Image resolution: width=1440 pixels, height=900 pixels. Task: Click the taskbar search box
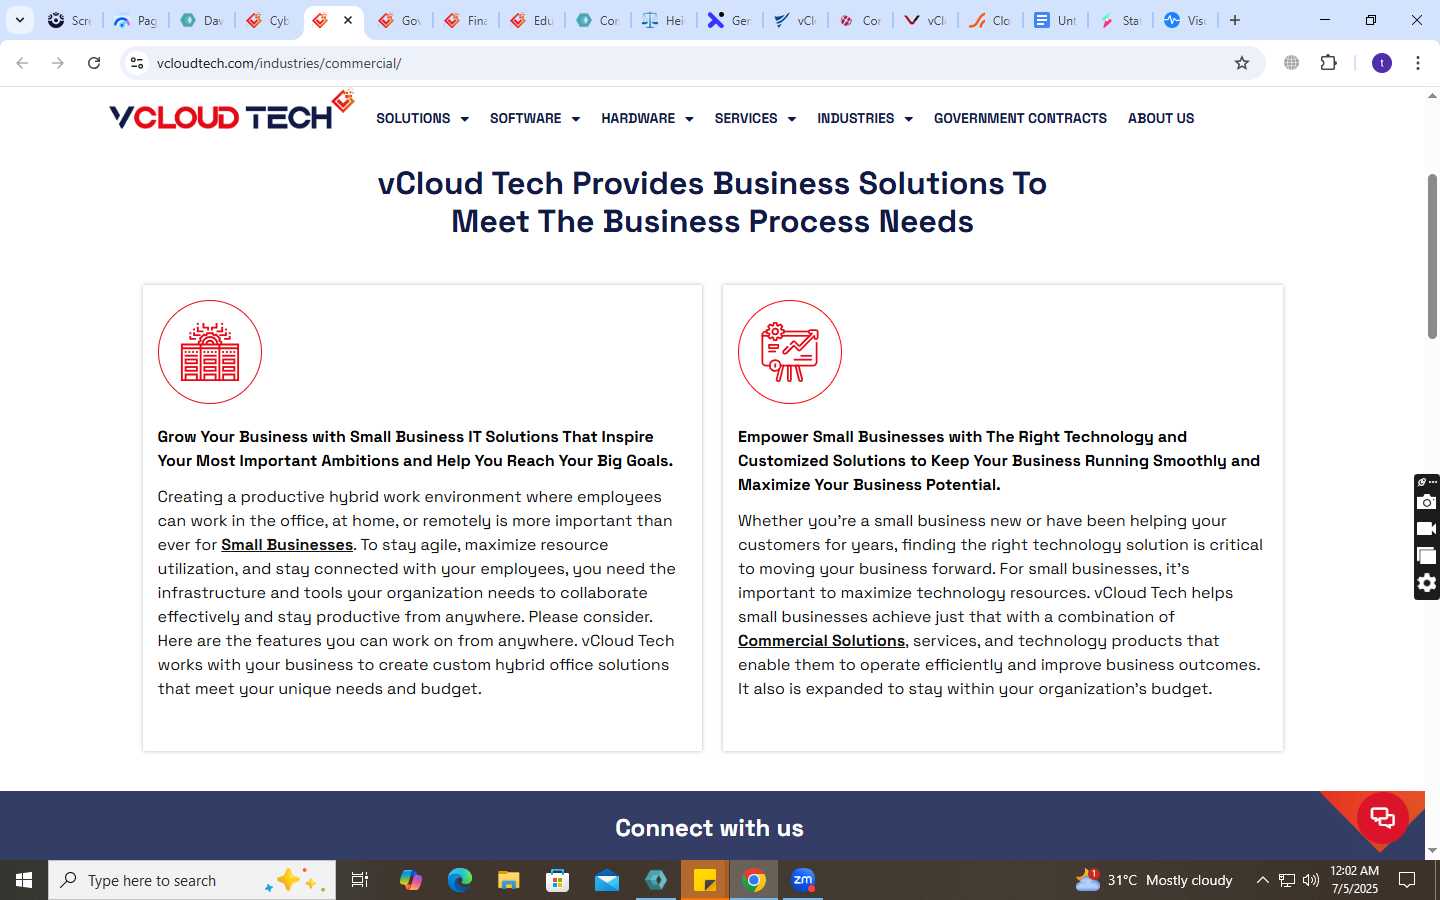[192, 880]
